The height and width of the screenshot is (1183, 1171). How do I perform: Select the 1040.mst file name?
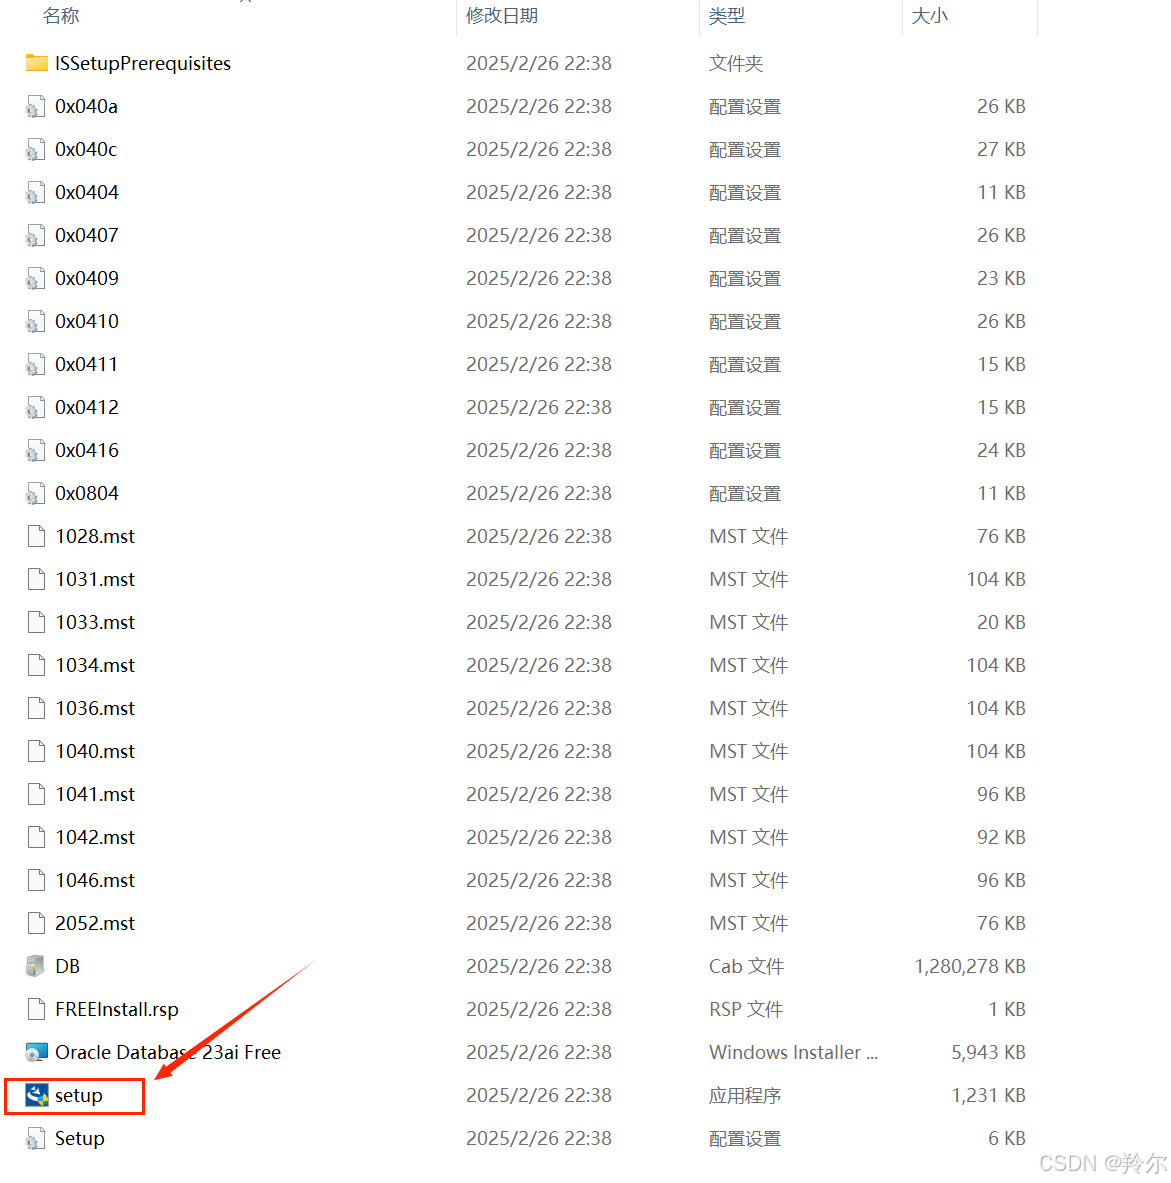(95, 751)
